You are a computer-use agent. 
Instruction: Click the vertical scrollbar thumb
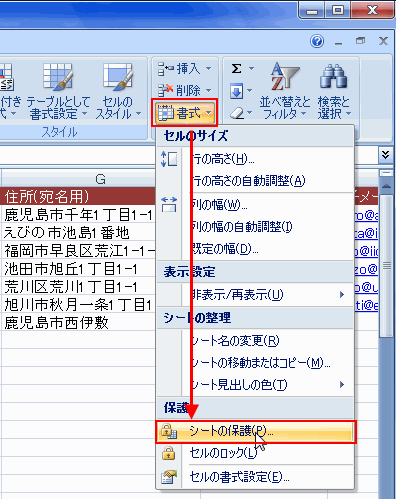(386, 266)
